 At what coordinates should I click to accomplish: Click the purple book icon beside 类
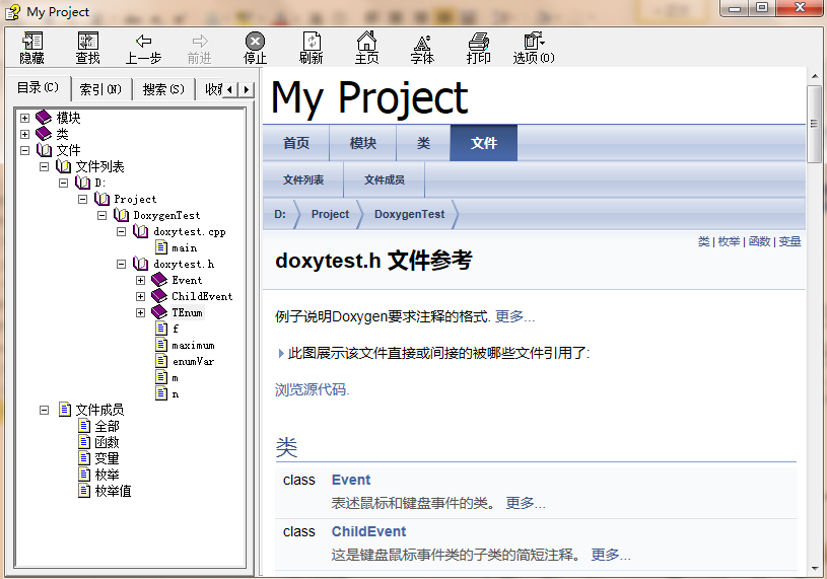click(x=43, y=133)
